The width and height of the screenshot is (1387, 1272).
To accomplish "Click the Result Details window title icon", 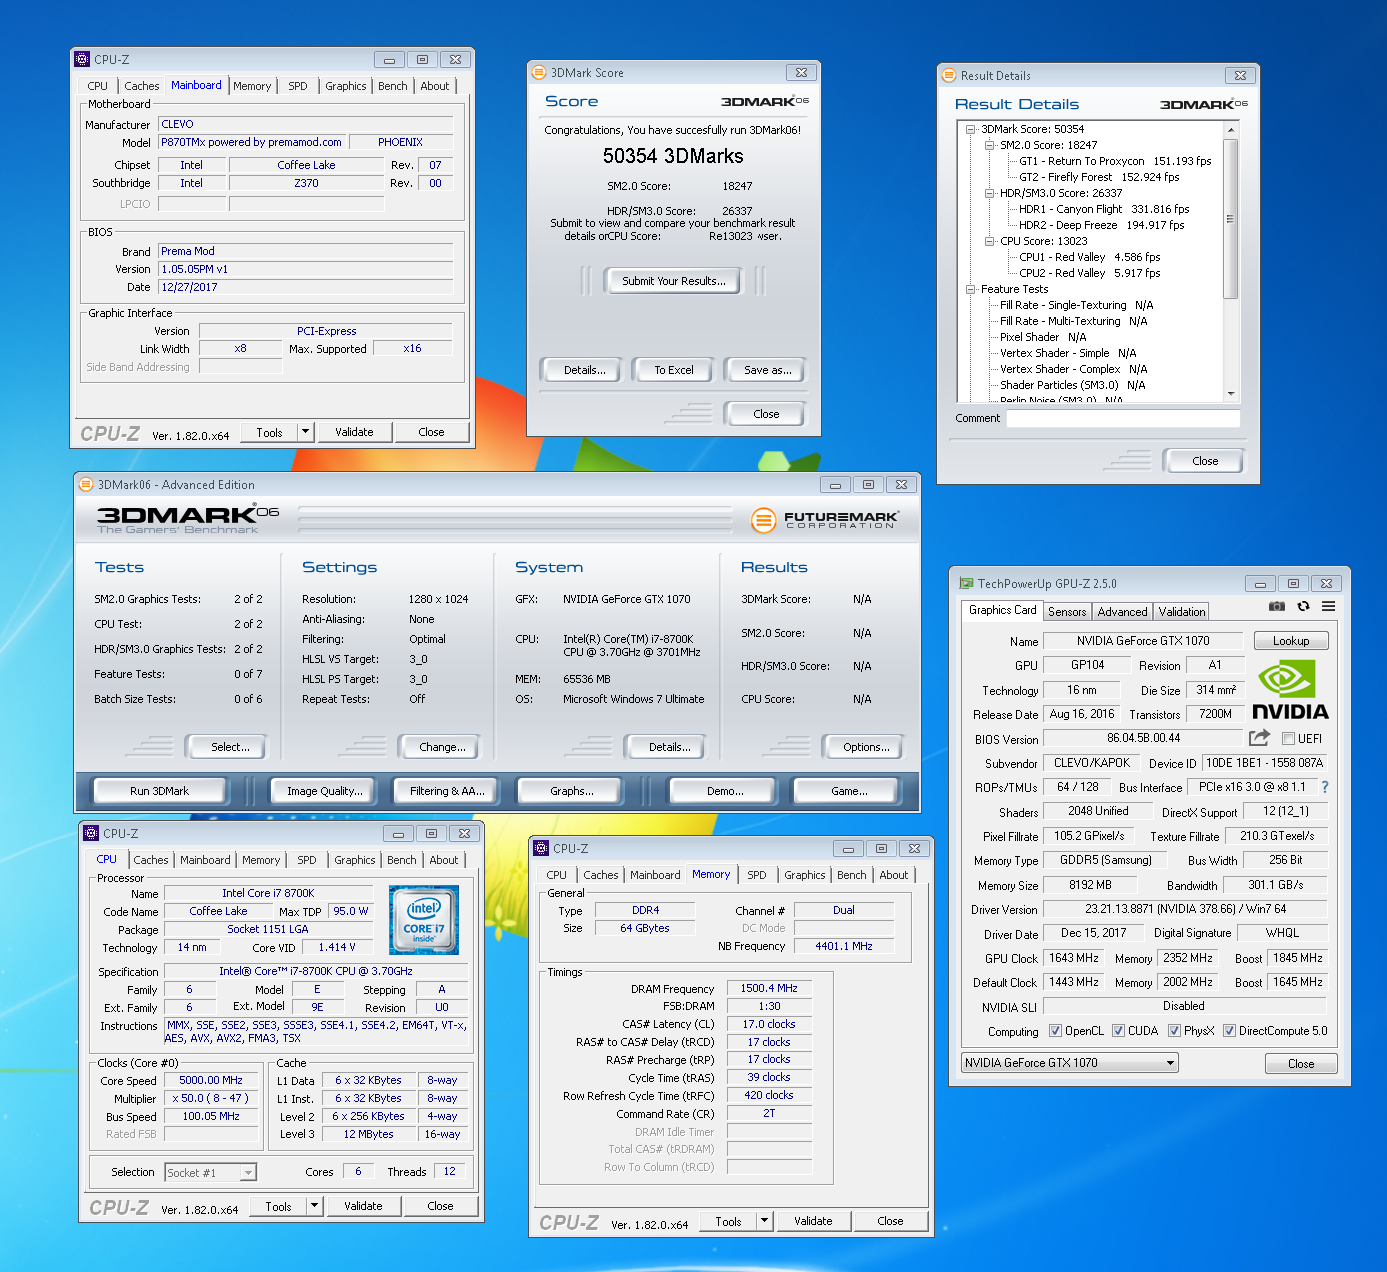I will point(949,75).
